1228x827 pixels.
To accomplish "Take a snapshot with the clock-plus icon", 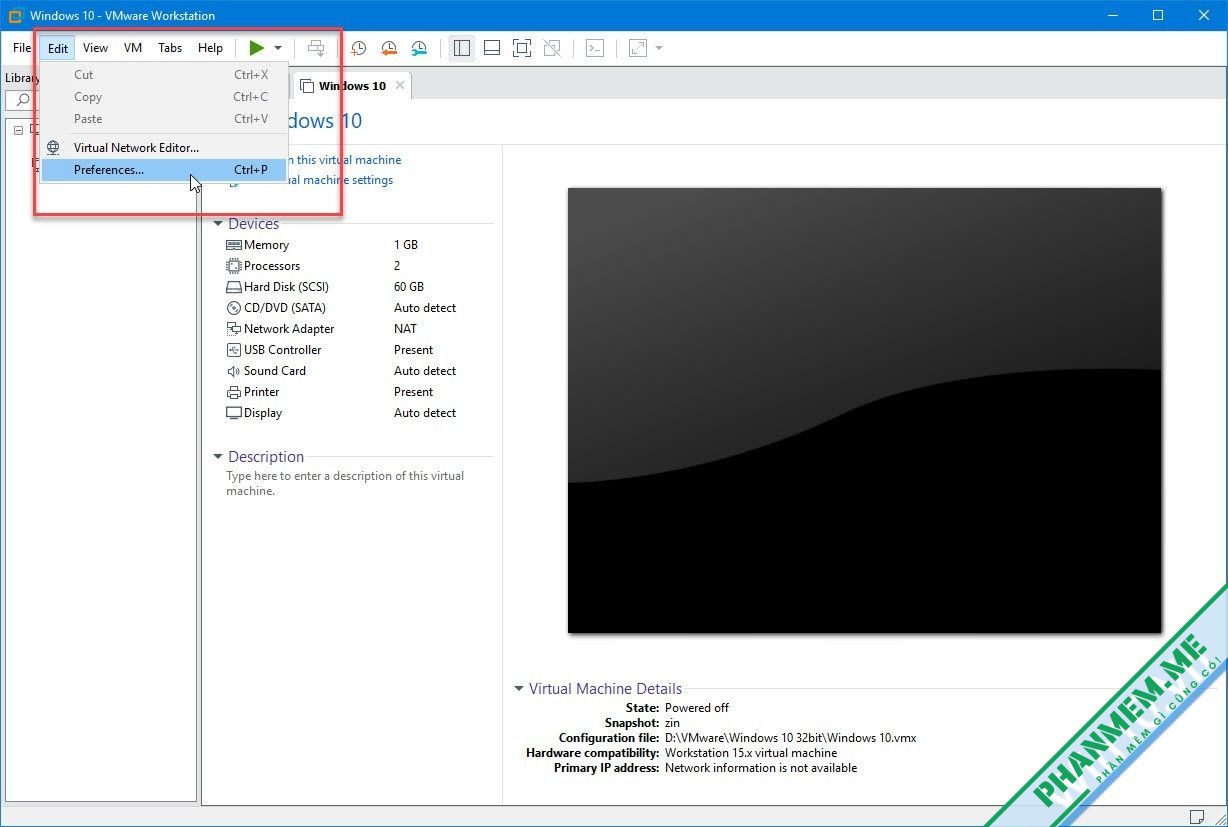I will pyautogui.click(x=358, y=48).
